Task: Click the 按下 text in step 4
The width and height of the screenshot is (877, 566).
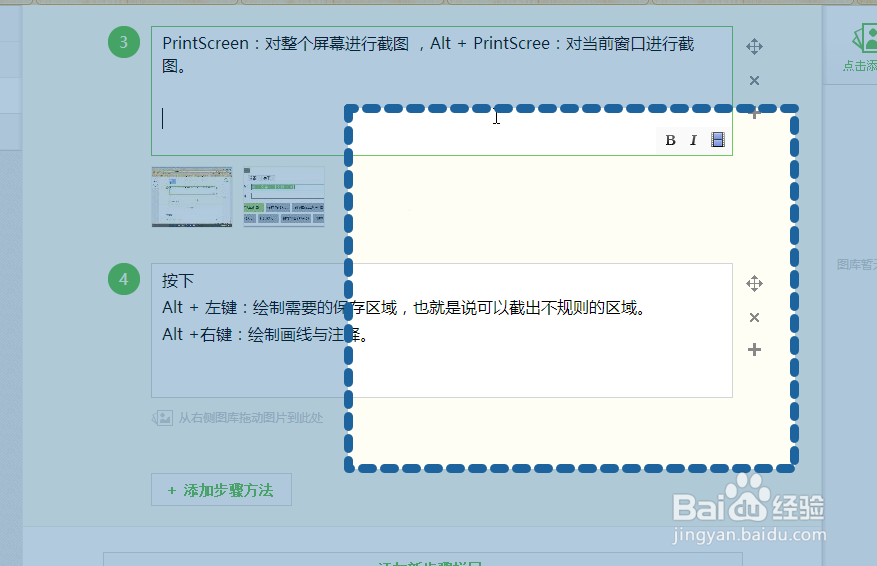Action: tap(178, 281)
